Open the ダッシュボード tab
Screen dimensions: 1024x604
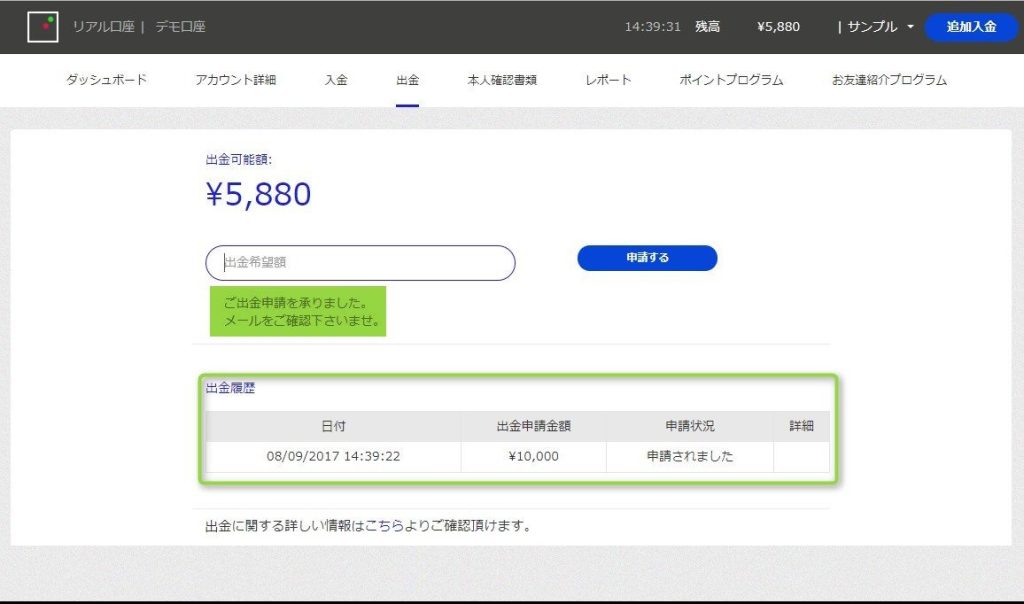[x=106, y=80]
